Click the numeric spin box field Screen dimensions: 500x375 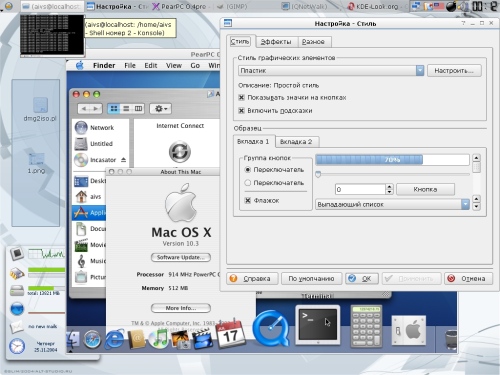(360, 189)
